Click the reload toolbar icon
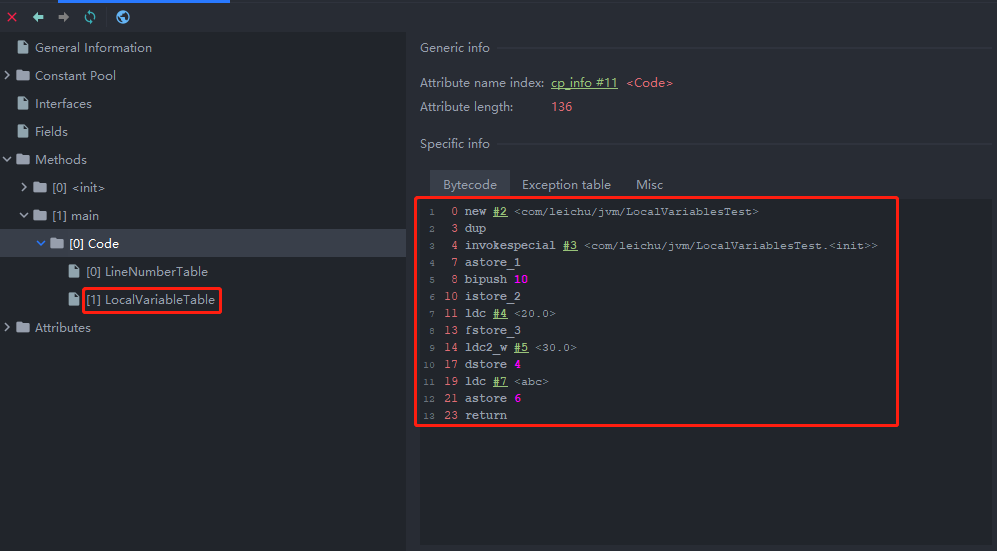Viewport: 997px width, 551px height. point(90,17)
